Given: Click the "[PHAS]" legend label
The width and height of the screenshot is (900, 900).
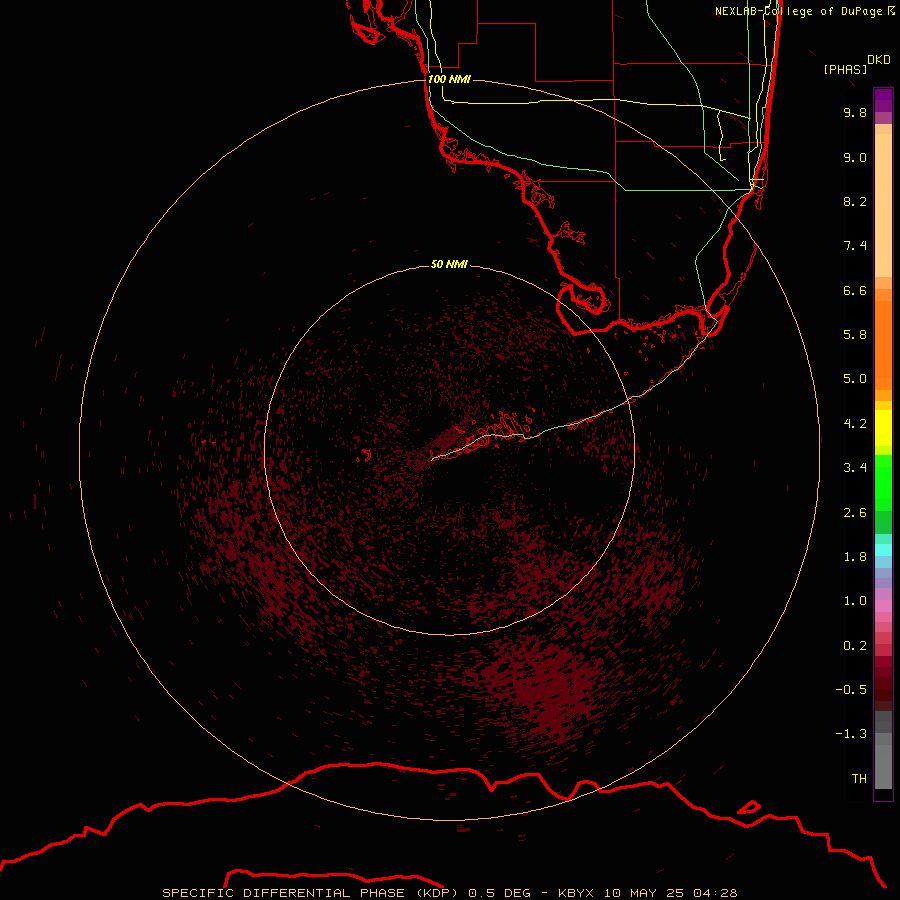Looking at the screenshot, I should [x=845, y=69].
